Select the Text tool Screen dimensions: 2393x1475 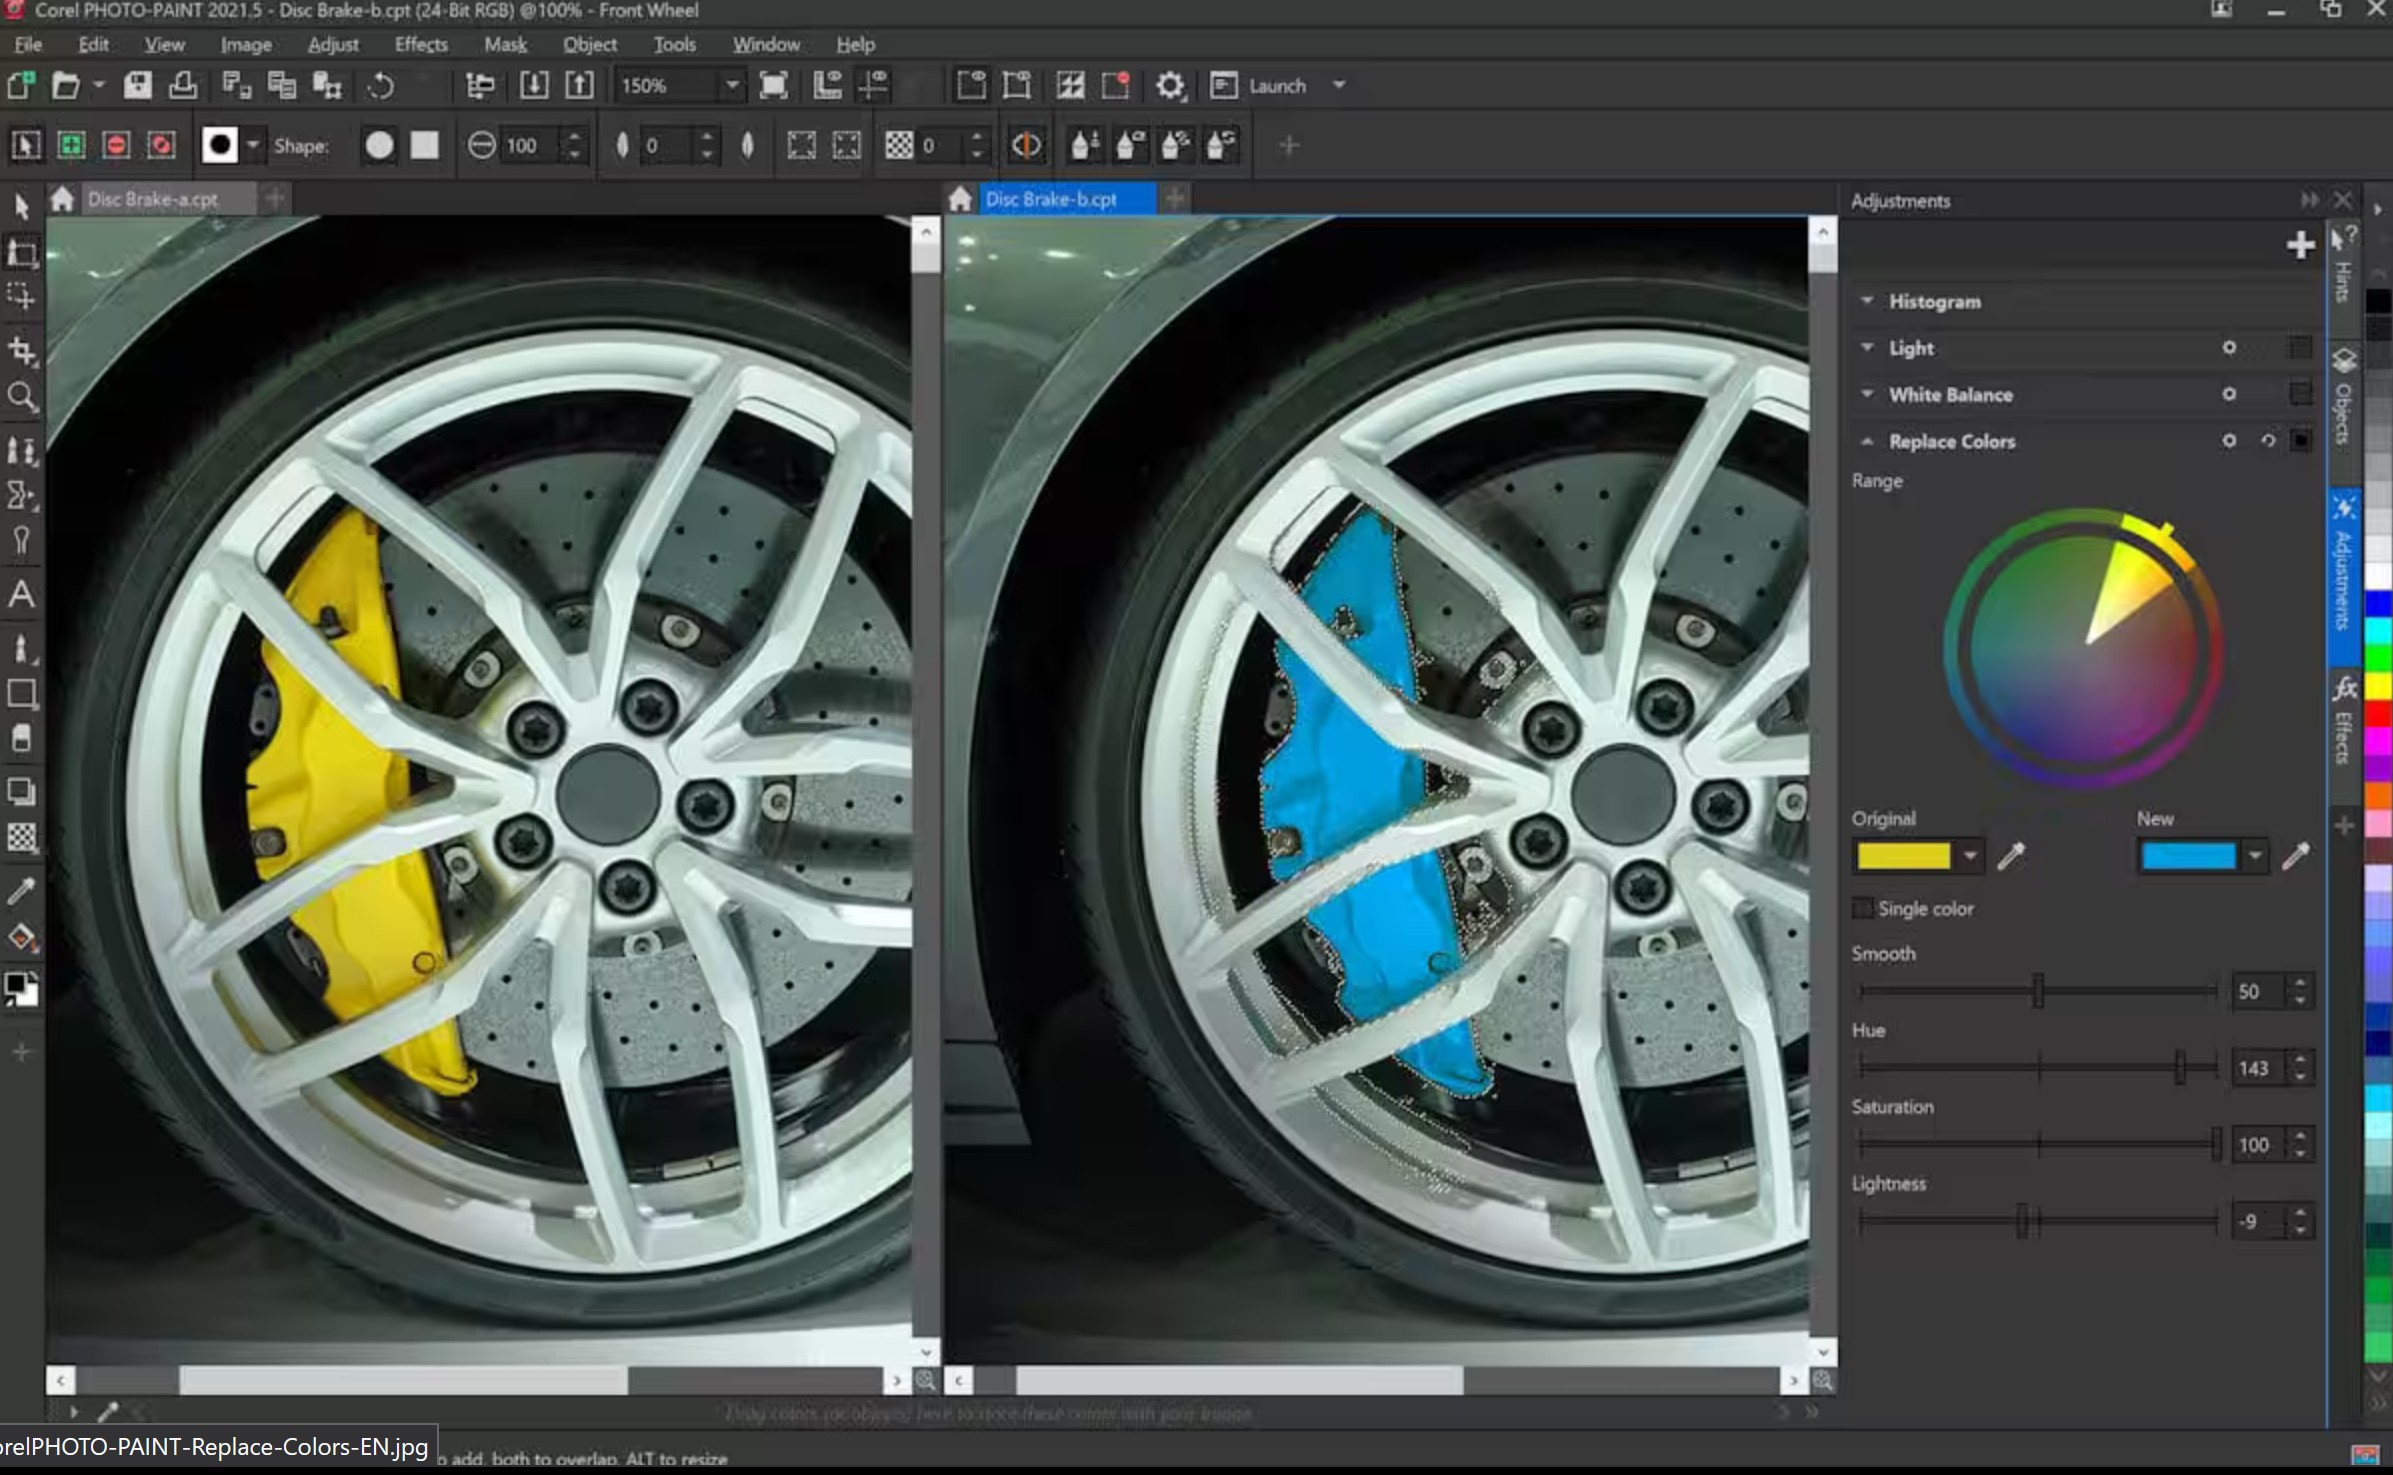21,595
